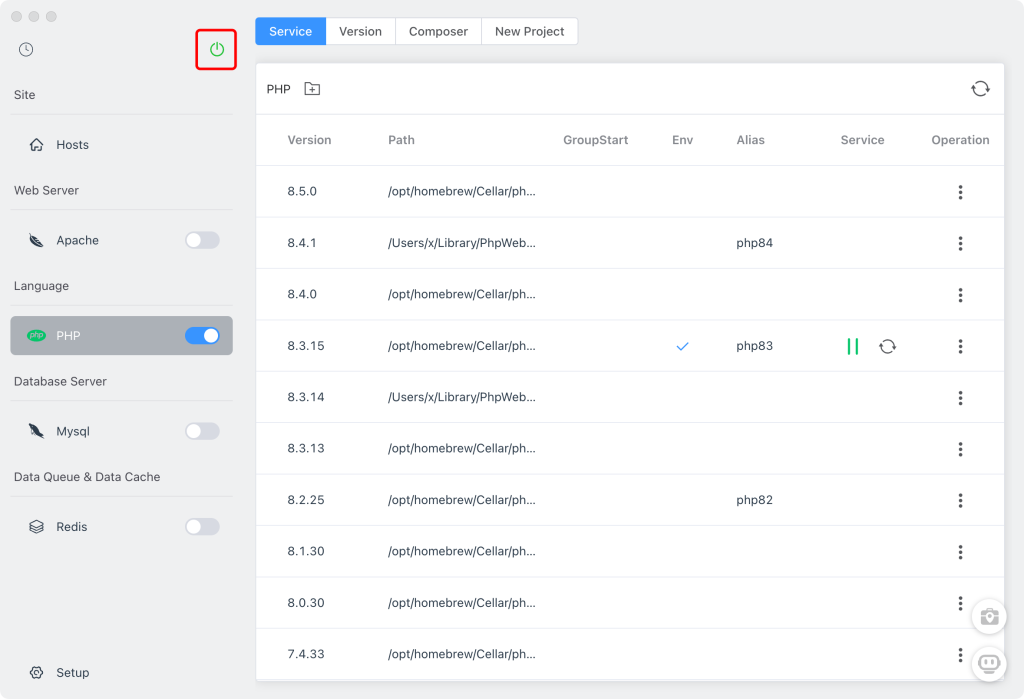Enable the Apache toggle switch

click(202, 240)
